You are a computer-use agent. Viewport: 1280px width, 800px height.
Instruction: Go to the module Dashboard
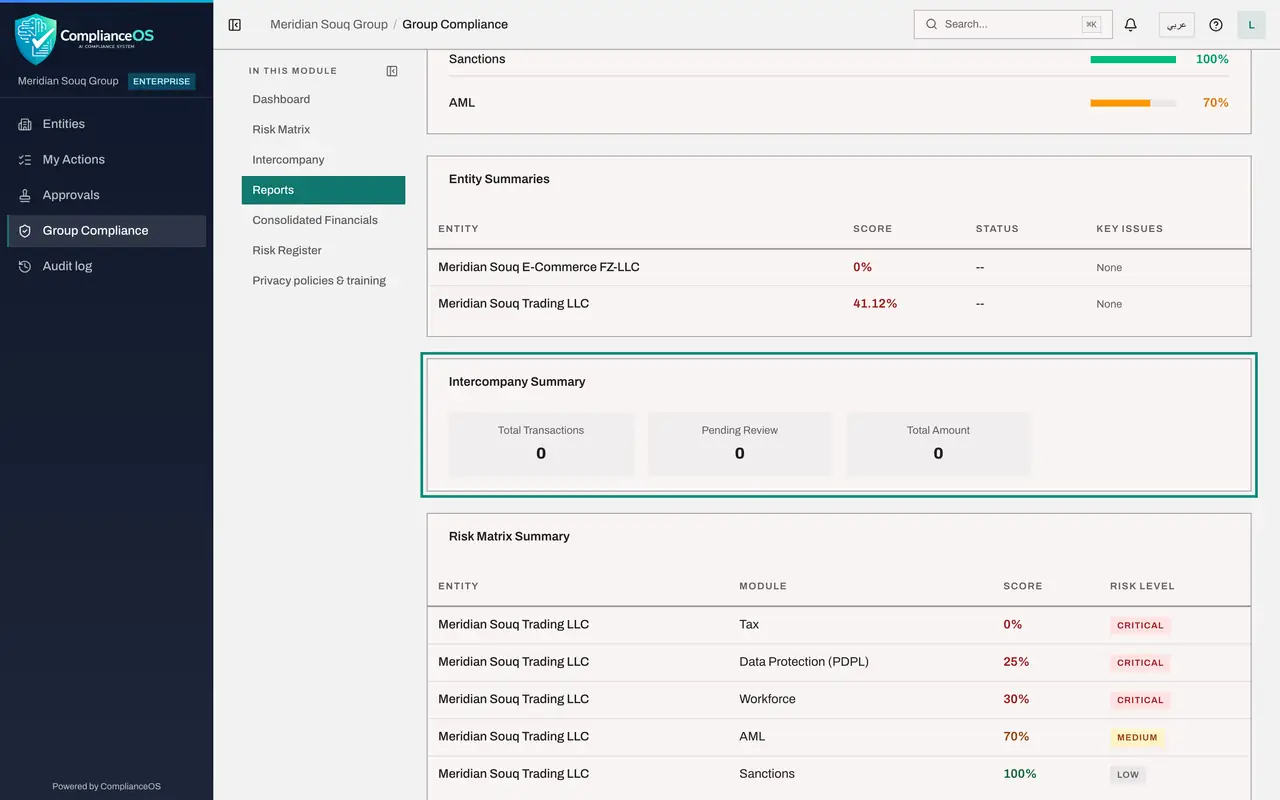tap(323, 99)
